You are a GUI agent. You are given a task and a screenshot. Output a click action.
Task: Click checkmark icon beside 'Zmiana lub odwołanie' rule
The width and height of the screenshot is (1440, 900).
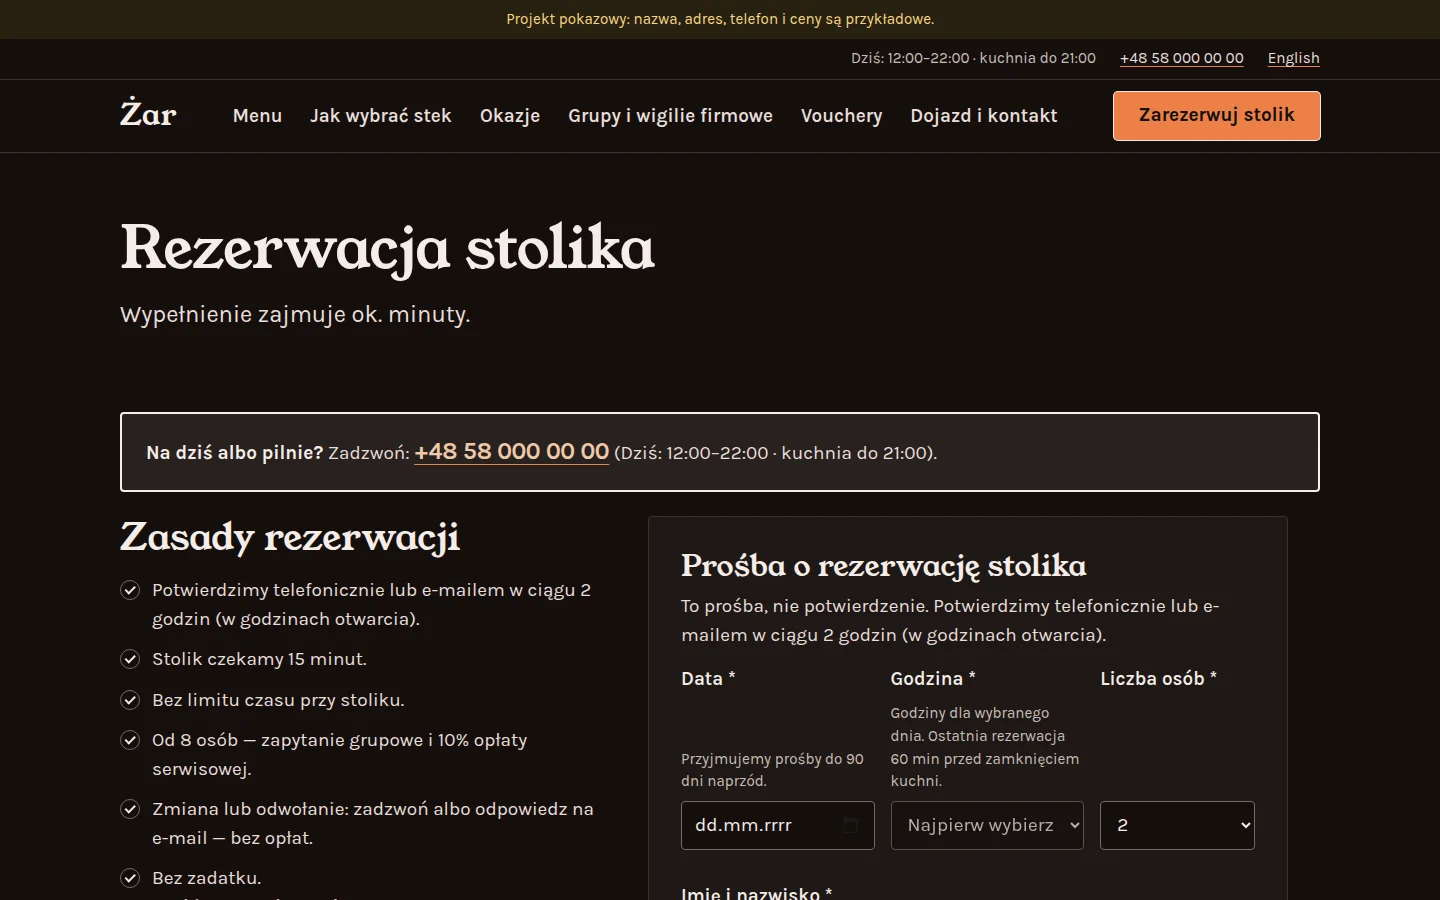pos(130,809)
